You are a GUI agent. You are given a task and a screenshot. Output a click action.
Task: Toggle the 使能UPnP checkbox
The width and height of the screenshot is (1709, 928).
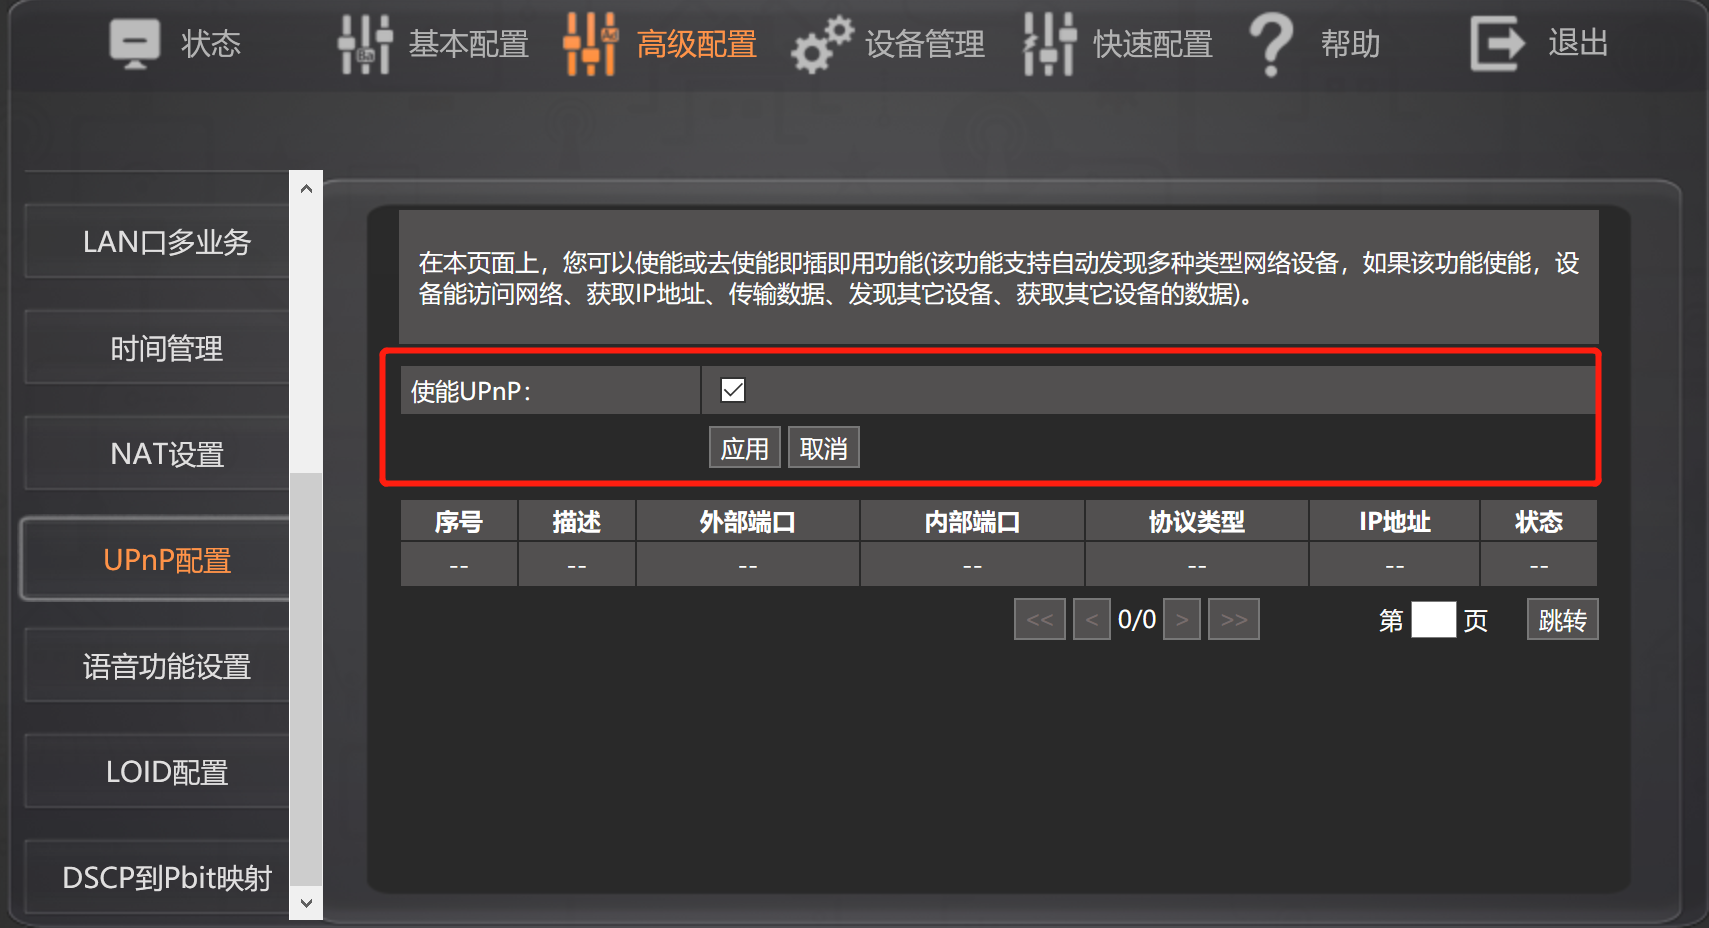[733, 390]
